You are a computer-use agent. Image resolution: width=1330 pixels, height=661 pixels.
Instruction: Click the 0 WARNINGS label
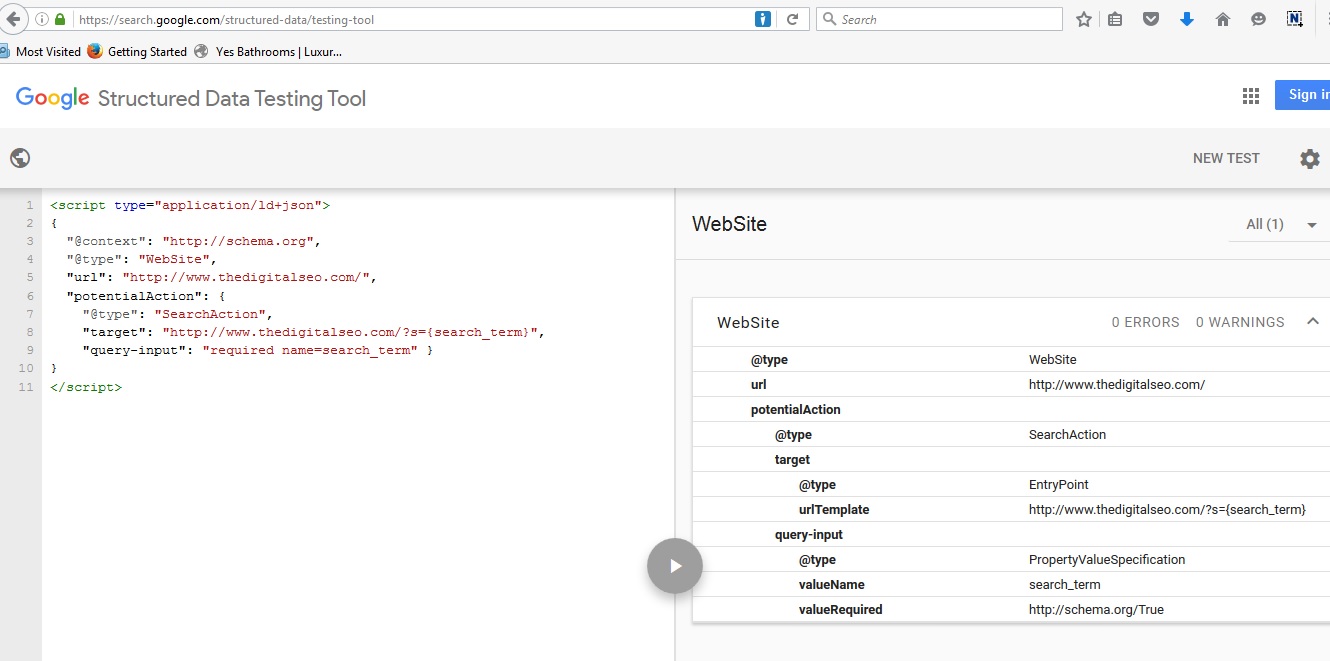(x=1240, y=322)
